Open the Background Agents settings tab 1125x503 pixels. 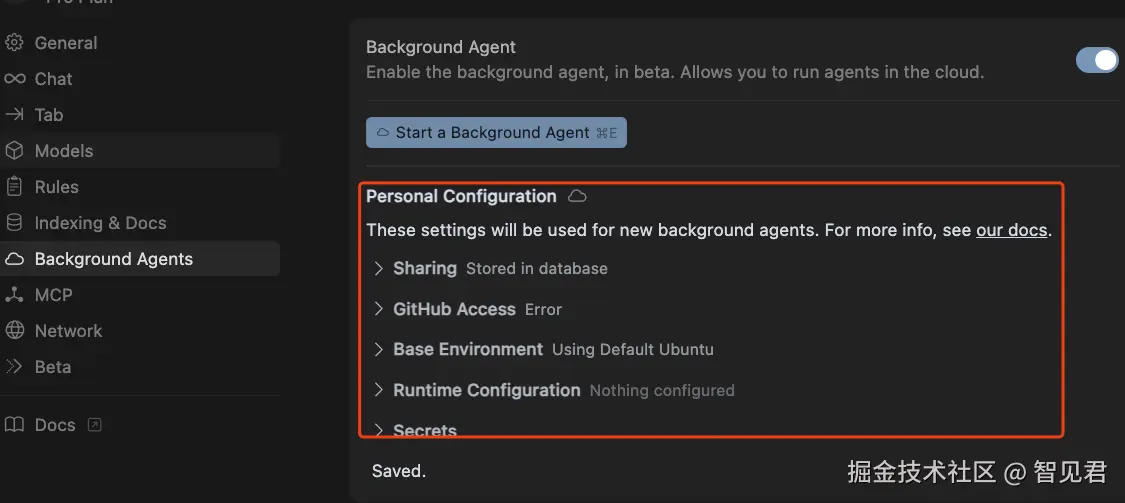pos(113,259)
